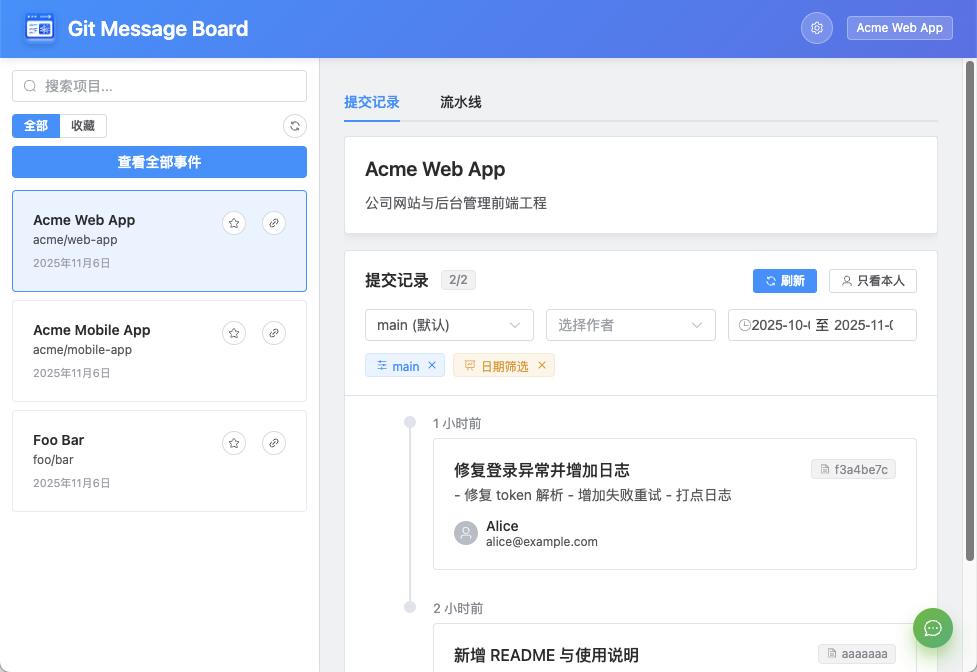Select the 全部 project filter
977x672 pixels.
(x=36, y=126)
